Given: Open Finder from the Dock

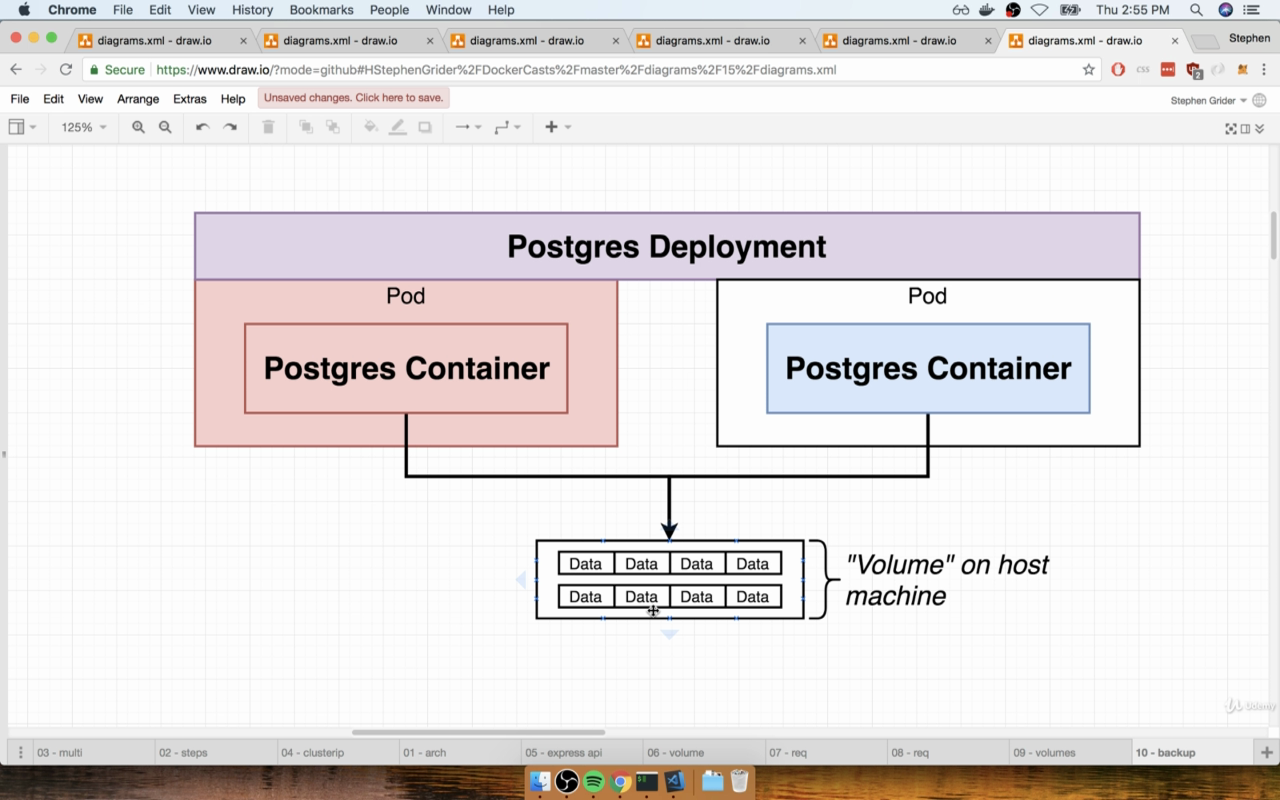Looking at the screenshot, I should point(540,781).
